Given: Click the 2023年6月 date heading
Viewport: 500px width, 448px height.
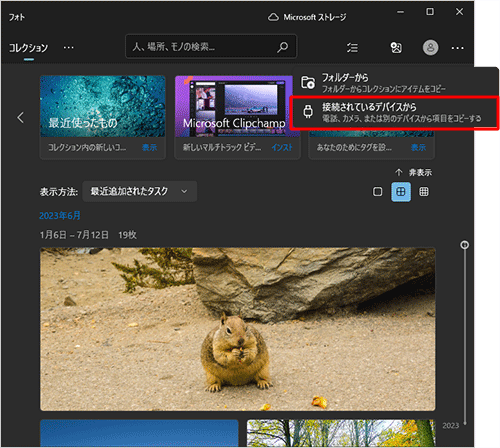Looking at the screenshot, I should coord(60,216).
